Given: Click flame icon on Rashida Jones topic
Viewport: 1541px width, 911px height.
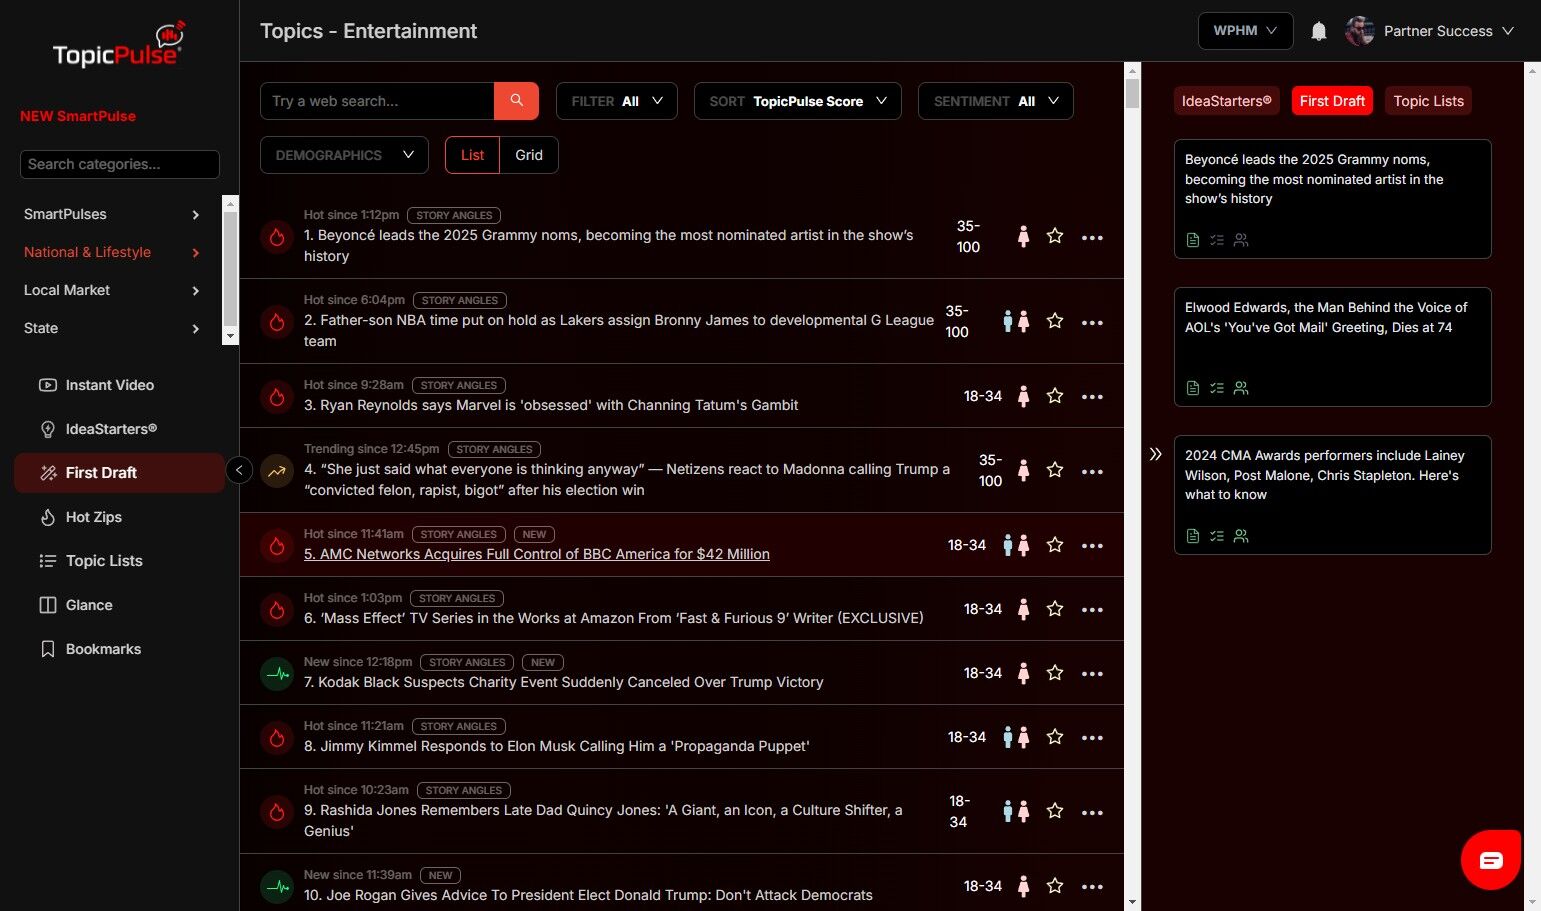Looking at the screenshot, I should coord(277,811).
